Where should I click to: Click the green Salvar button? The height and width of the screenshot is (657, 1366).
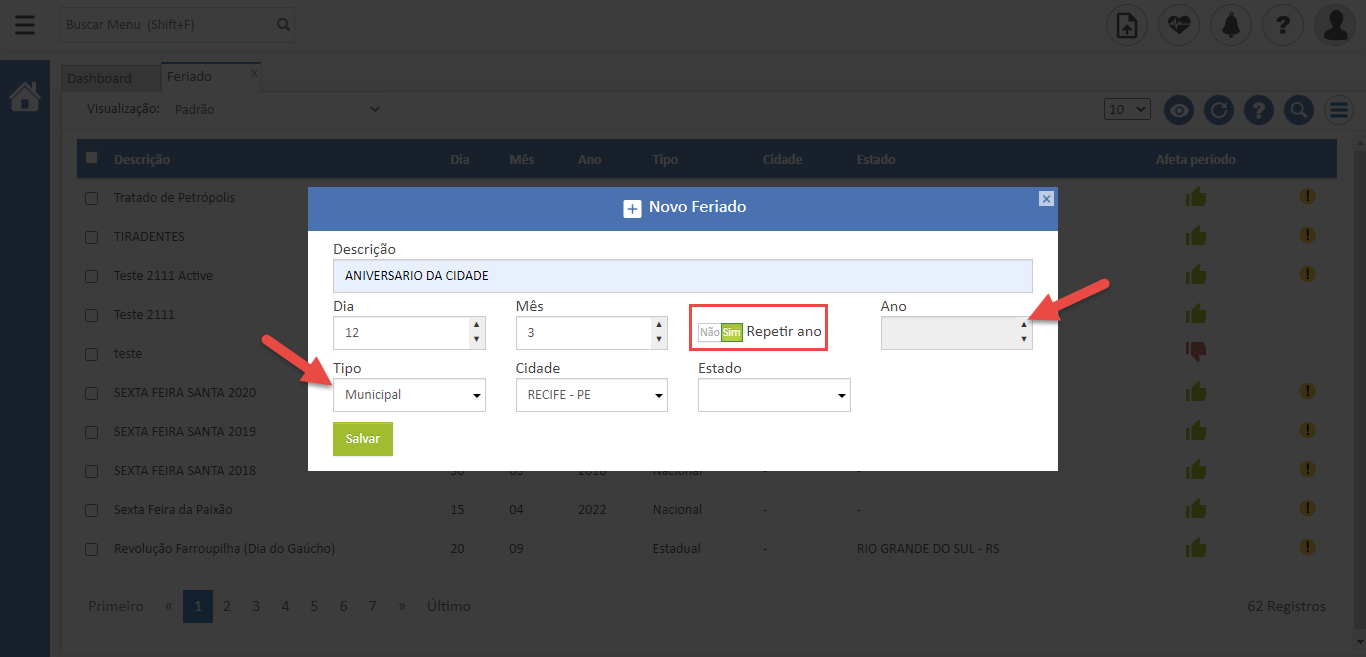(362, 439)
